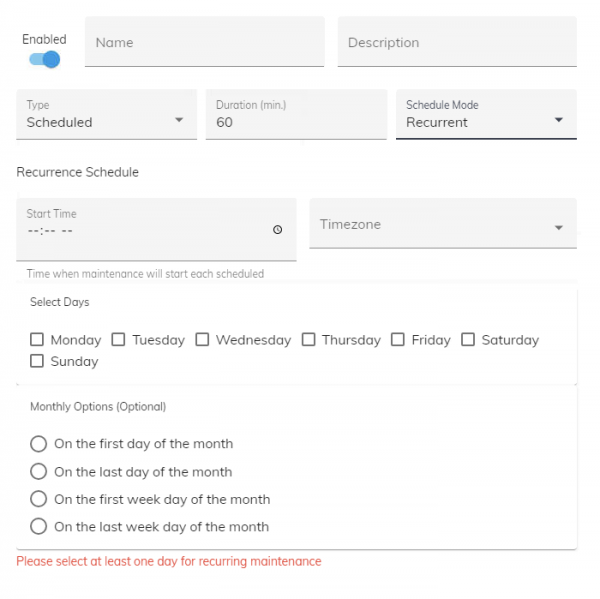Enable the Friday checkbox
Viewport: 600px width, 599px height.
tap(398, 340)
